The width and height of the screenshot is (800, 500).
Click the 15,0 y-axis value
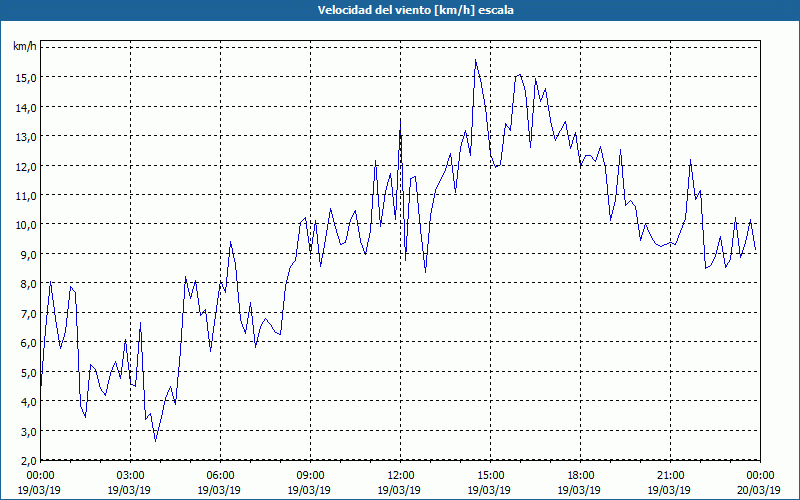click(x=26, y=78)
